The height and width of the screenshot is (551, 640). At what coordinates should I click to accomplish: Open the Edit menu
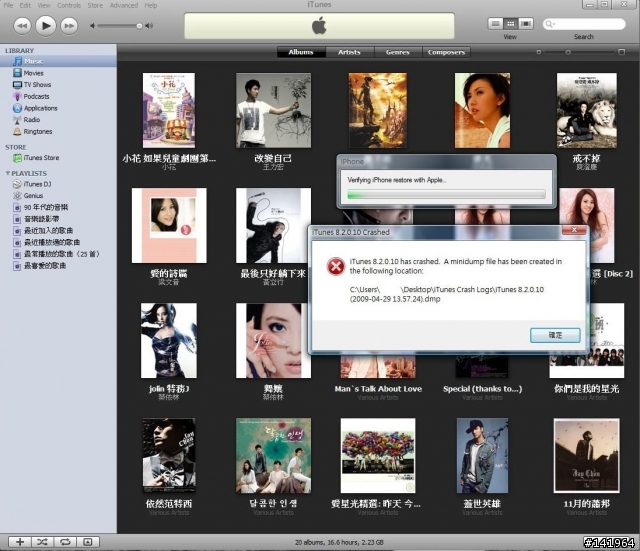[x=25, y=5]
